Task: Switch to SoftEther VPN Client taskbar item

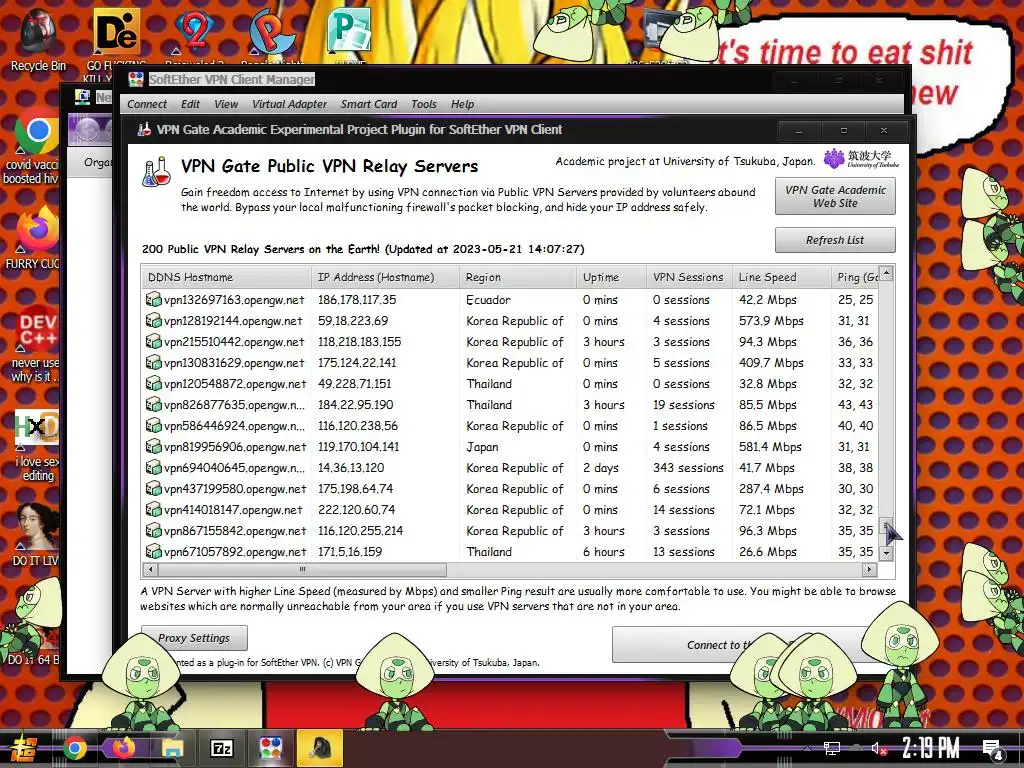Action: [270, 748]
